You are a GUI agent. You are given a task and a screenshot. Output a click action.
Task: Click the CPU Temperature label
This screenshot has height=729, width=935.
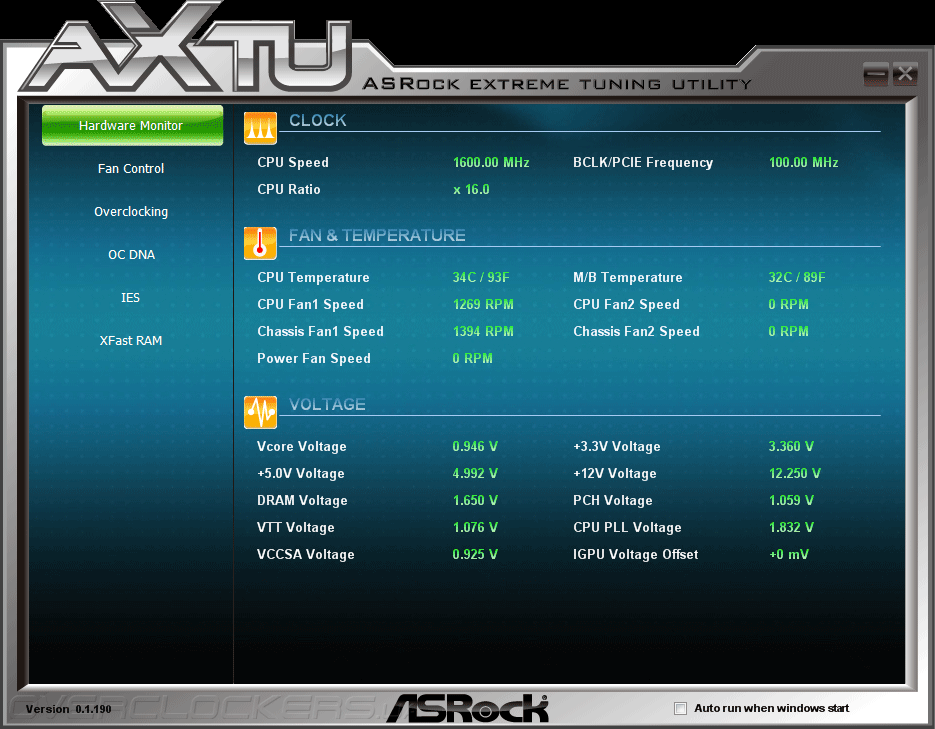coord(313,277)
